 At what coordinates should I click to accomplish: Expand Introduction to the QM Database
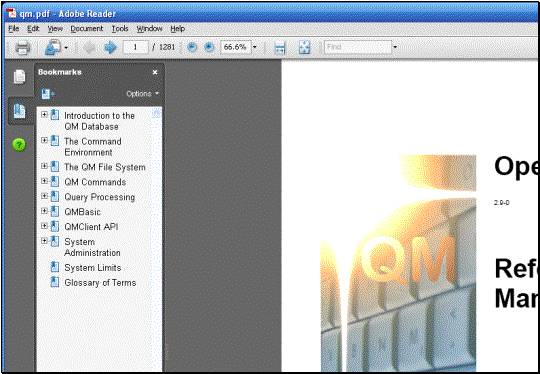(44, 114)
